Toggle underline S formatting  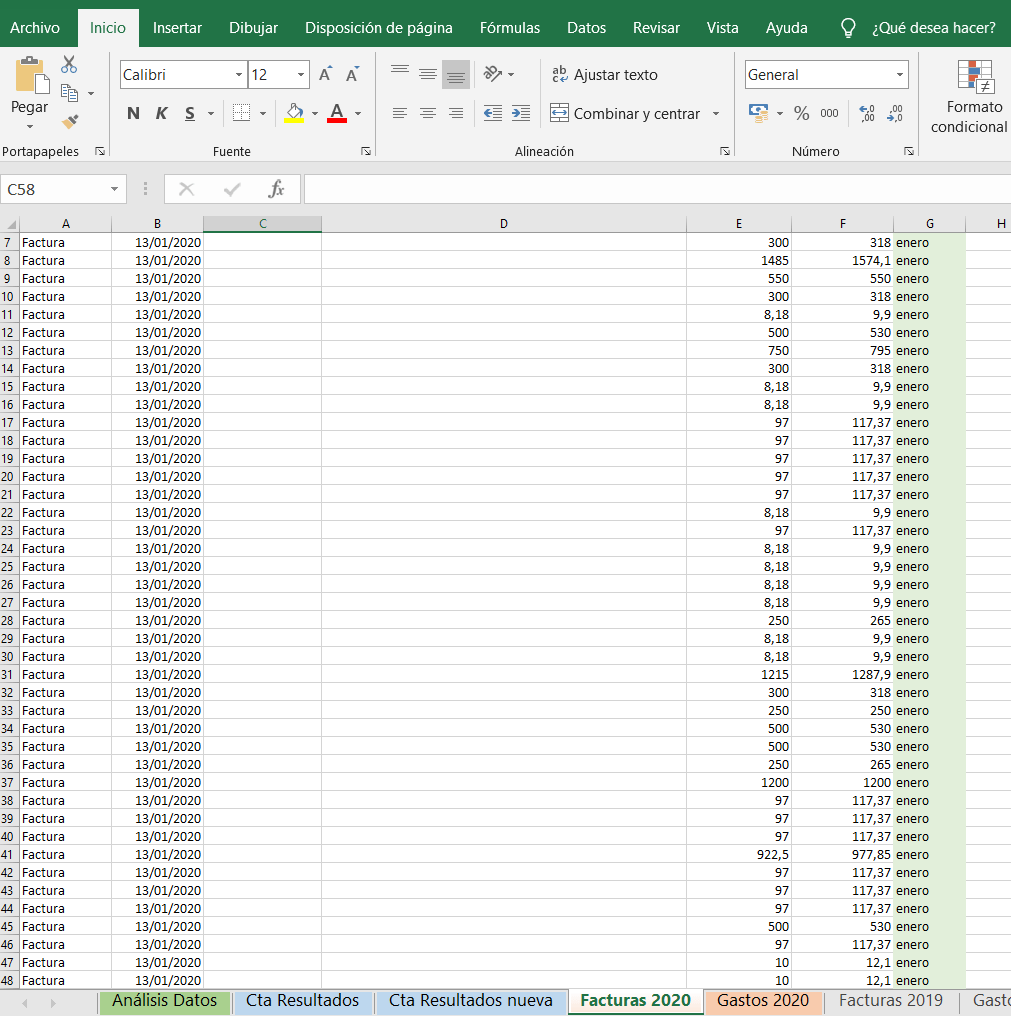(189, 113)
